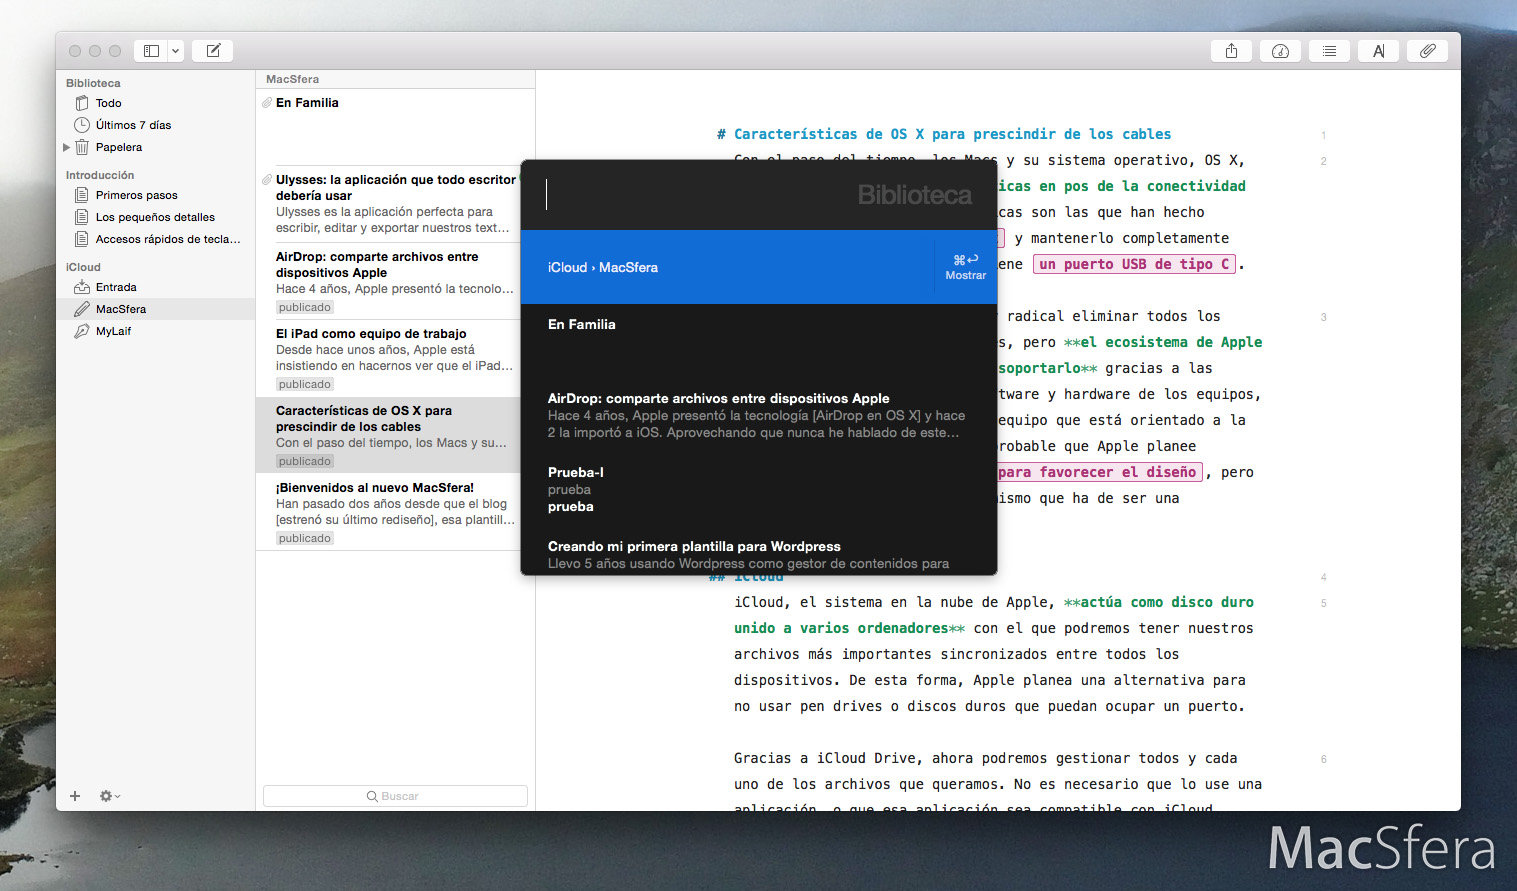Click the trash can icon beside Papelera

click(x=82, y=147)
